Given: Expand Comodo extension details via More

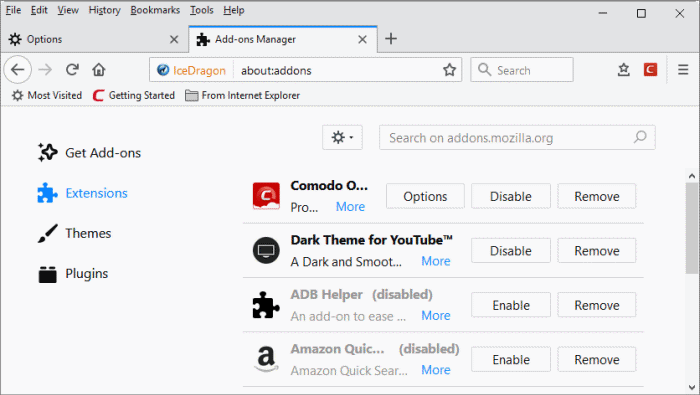Looking at the screenshot, I should click(350, 207).
